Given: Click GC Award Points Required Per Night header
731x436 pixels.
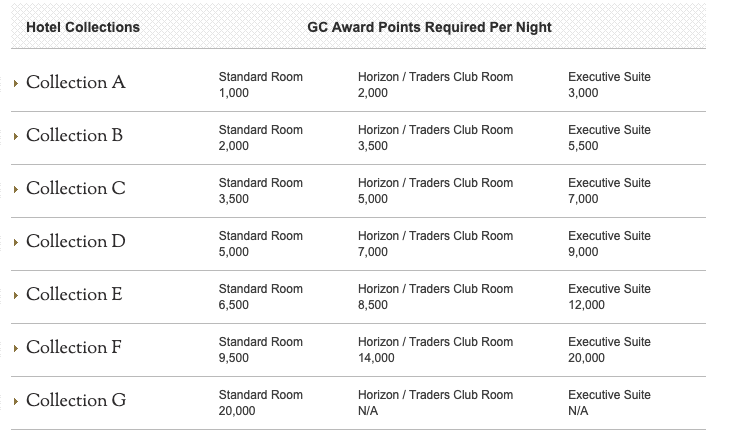Looking at the screenshot, I should pos(429,27).
